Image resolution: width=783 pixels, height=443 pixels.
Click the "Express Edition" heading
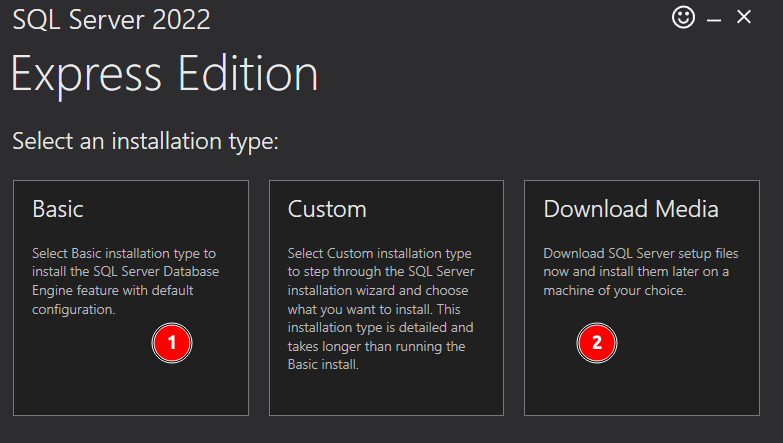[x=165, y=76]
